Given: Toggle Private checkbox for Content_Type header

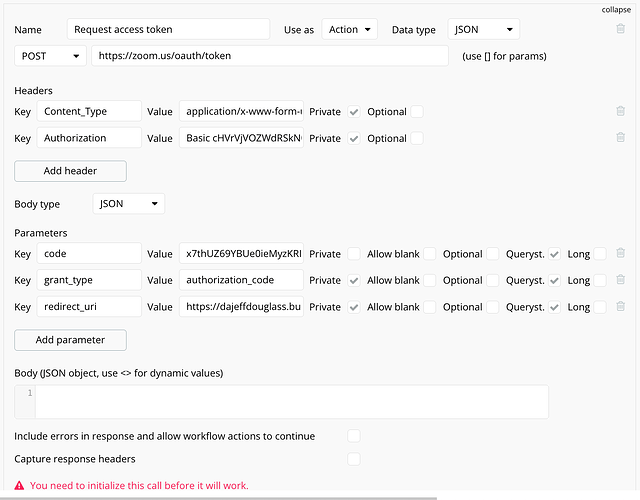Looking at the screenshot, I should click(354, 112).
